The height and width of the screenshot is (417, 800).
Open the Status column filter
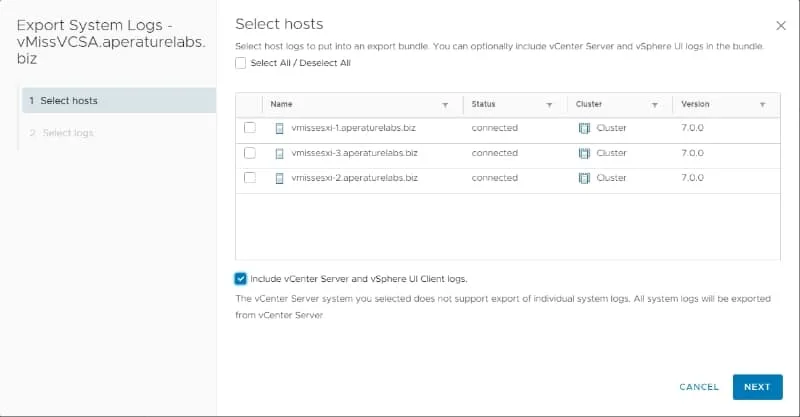549,105
